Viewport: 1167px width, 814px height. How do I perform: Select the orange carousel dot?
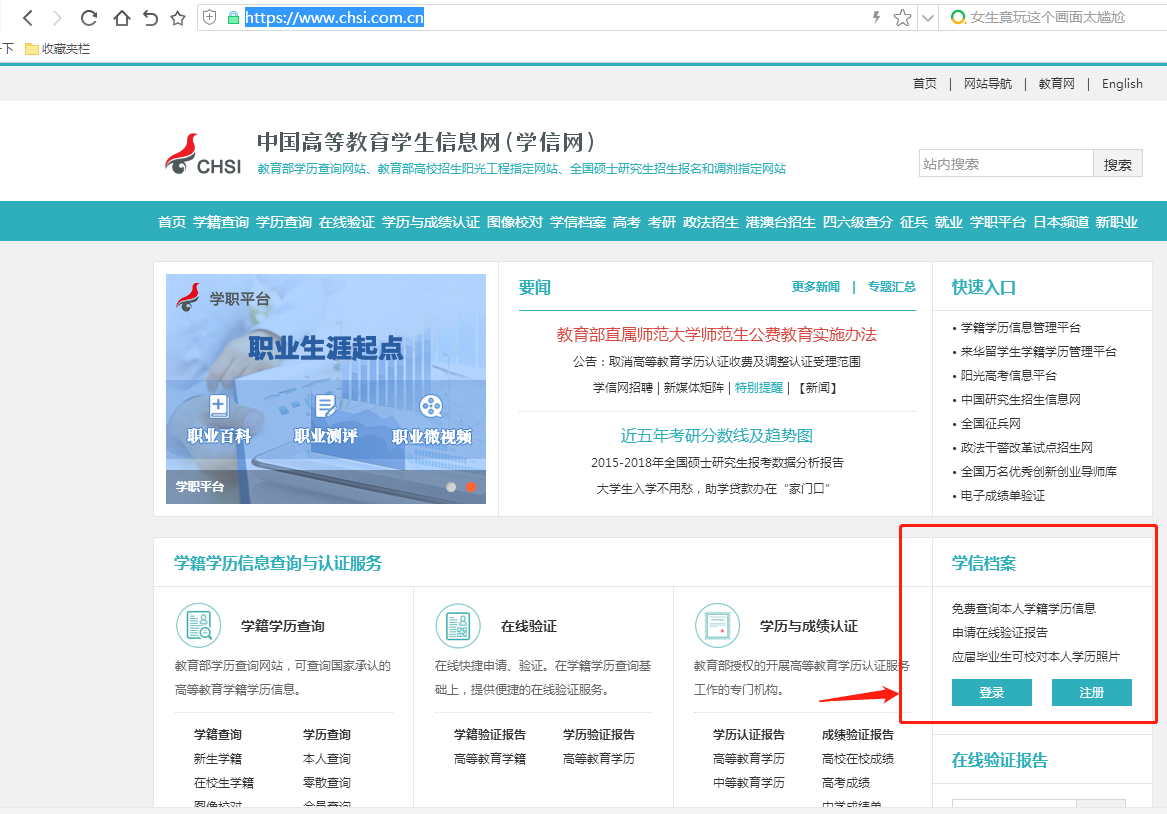[470, 487]
